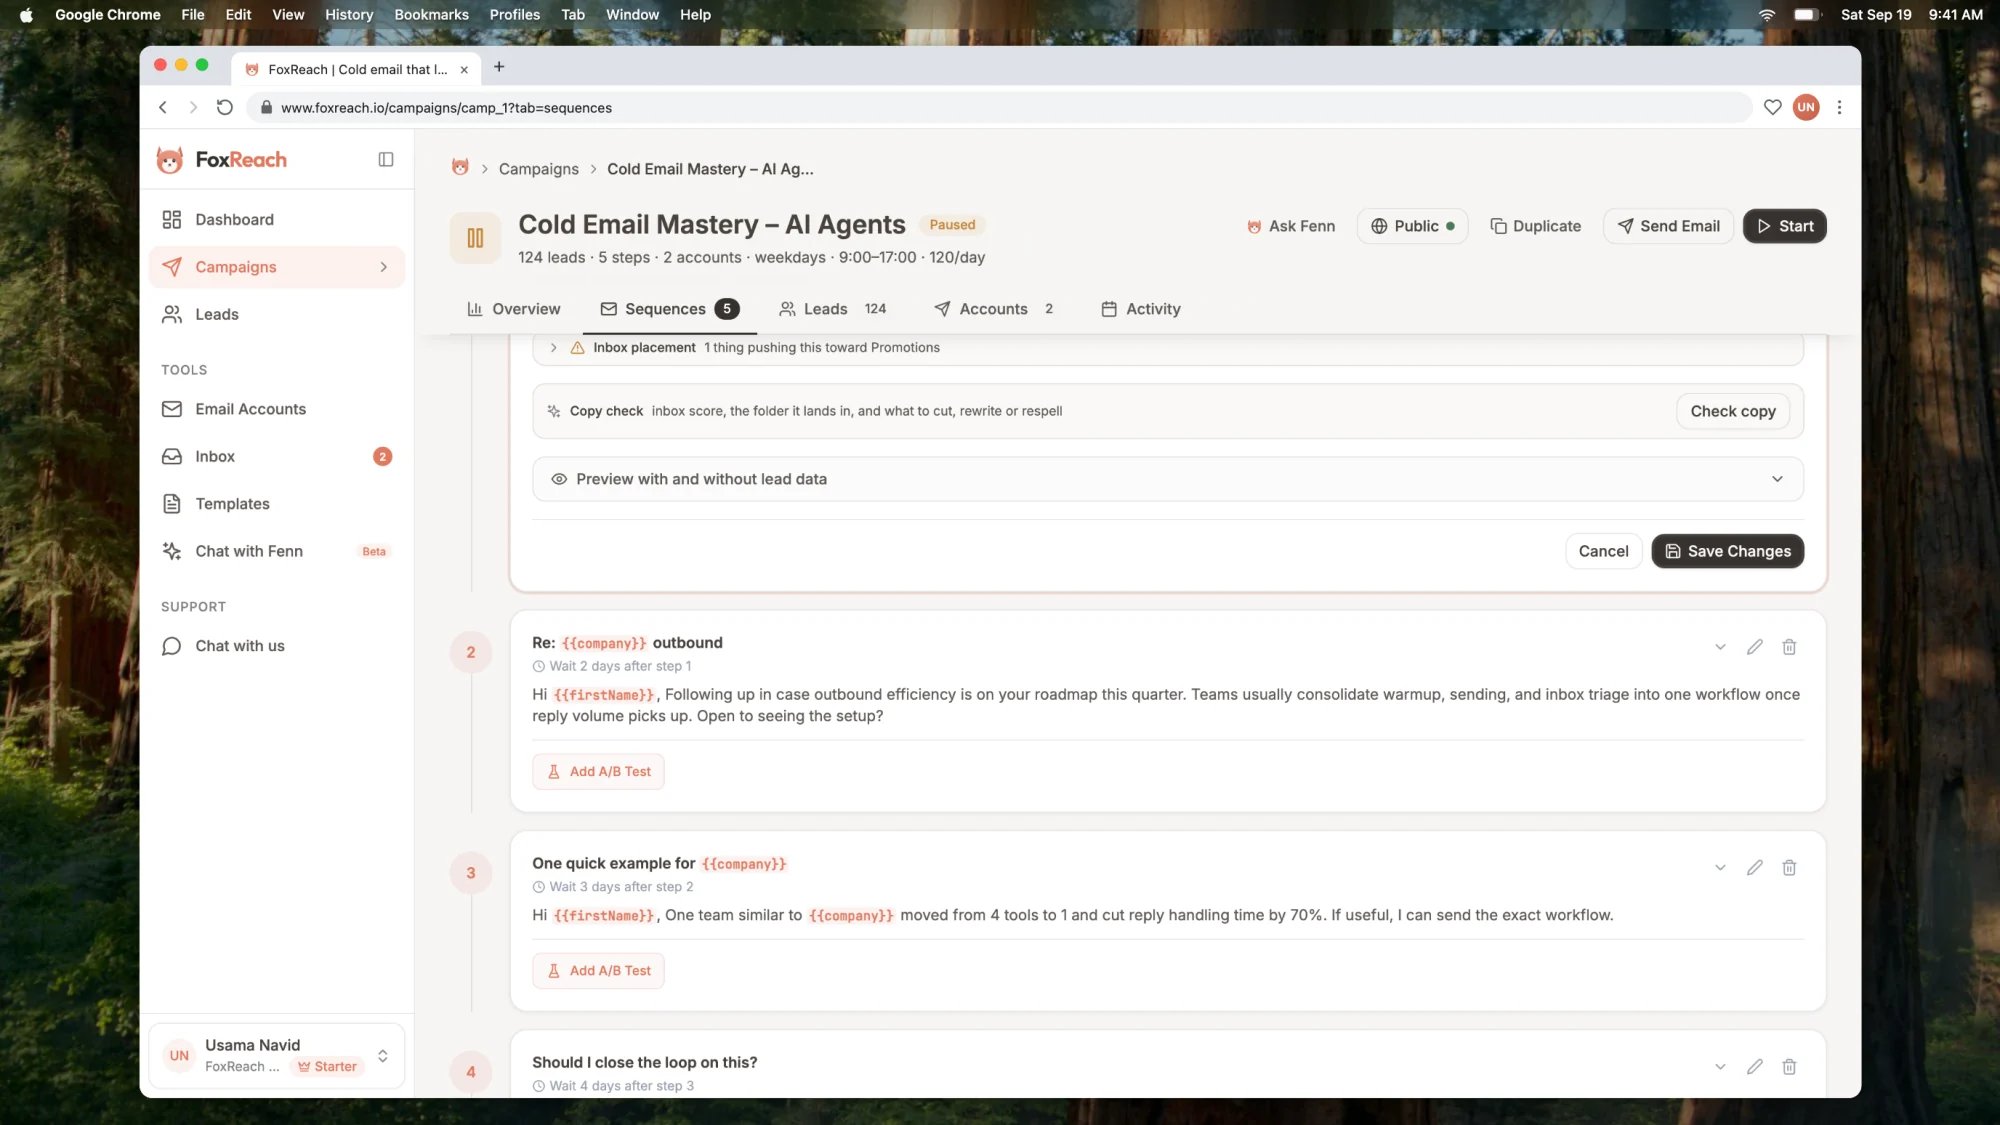Navigate to Campaigns breadcrumb
Screen dimensions: 2000x1125
(538, 169)
